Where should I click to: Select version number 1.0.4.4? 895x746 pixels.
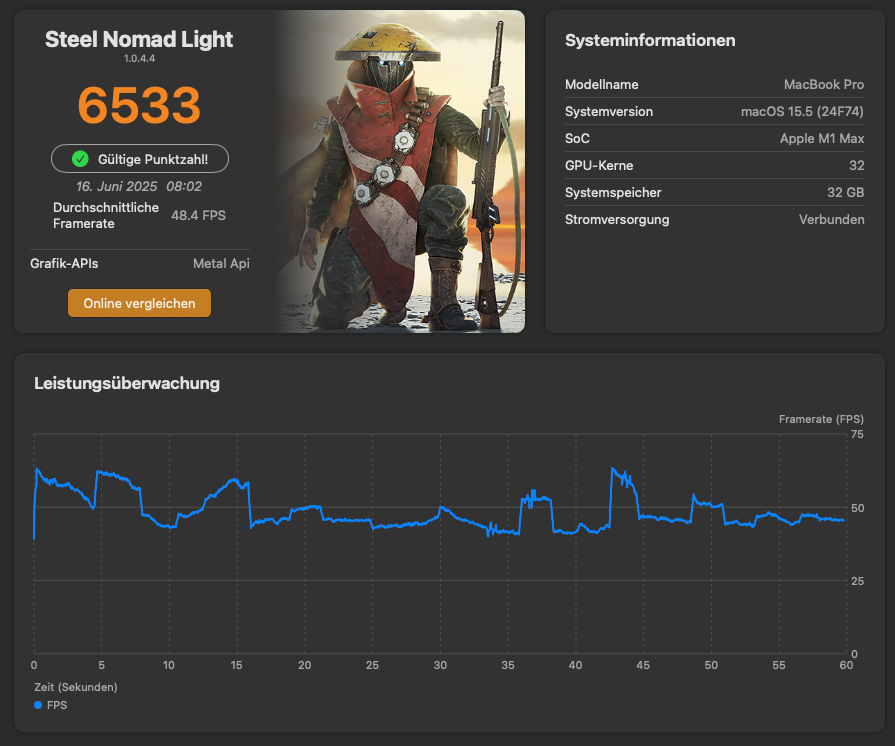[139, 58]
